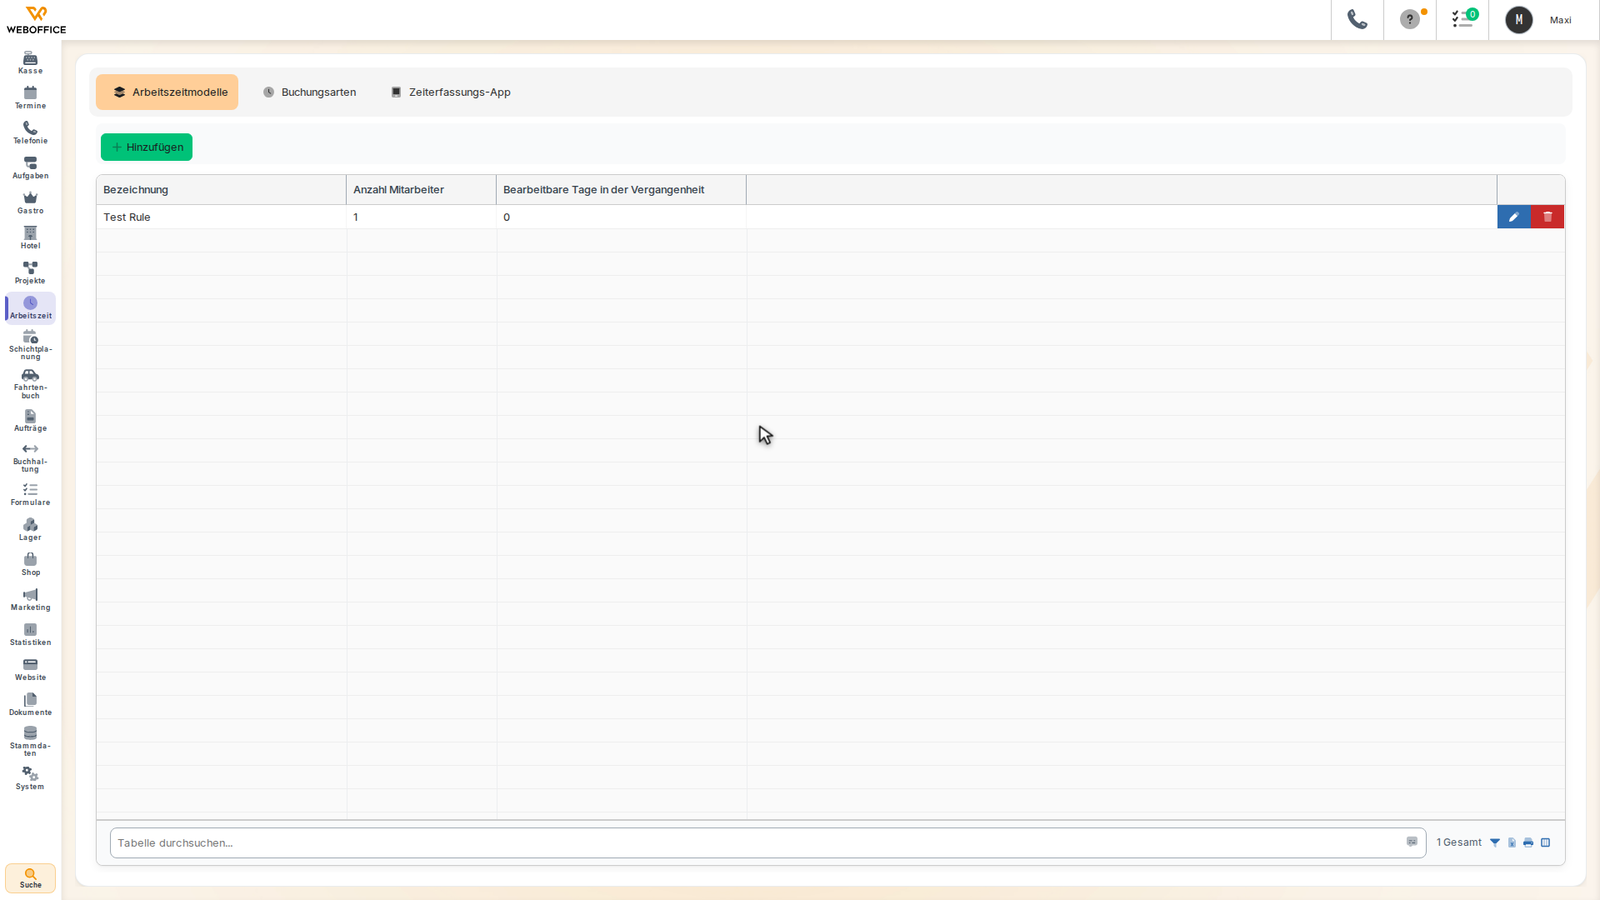This screenshot has width=1600, height=900.
Task: Click the keyboard icon in search field
Action: tap(1412, 842)
